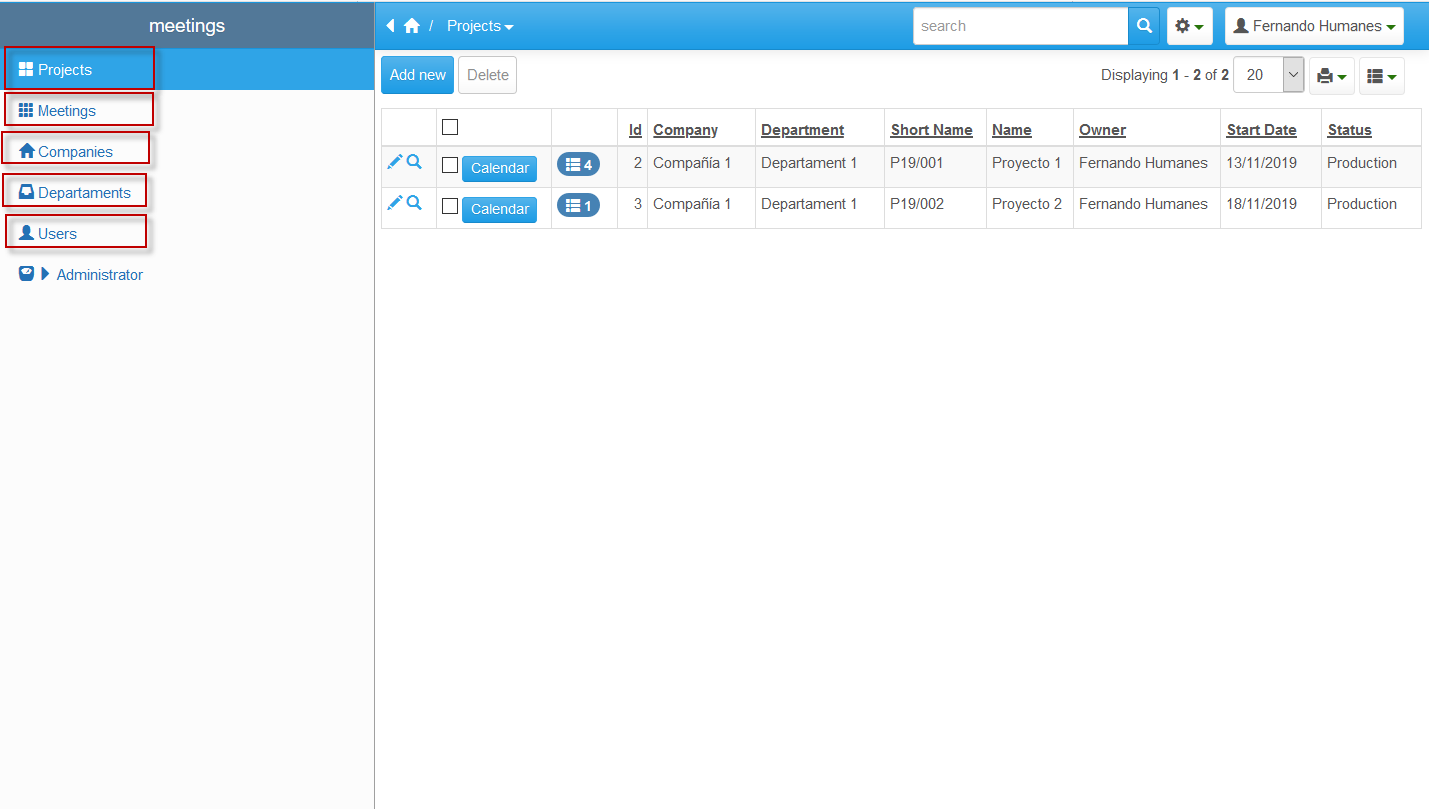1429x809 pixels.
Task: Sort by the Start Date column header
Action: (x=1261, y=130)
